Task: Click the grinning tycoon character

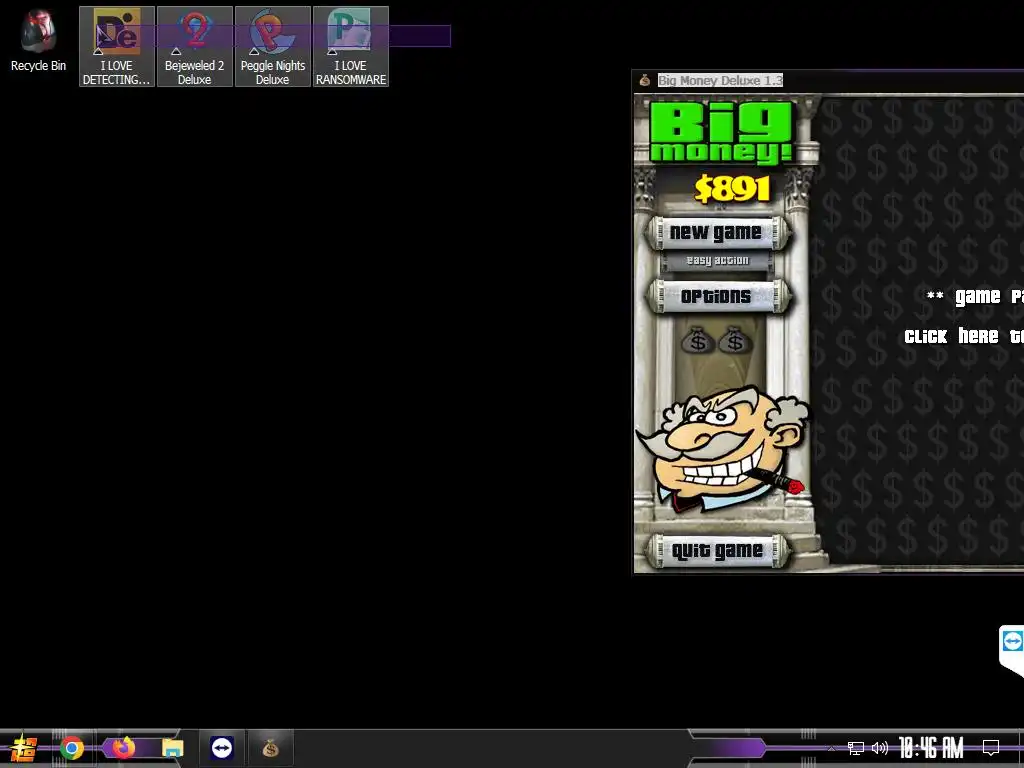Action: [x=724, y=447]
